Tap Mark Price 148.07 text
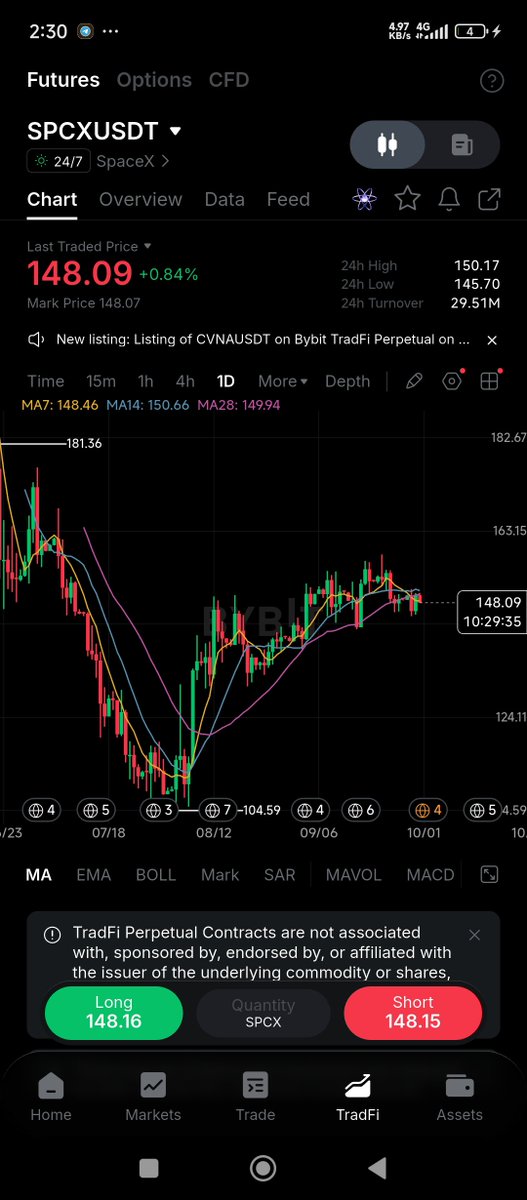Image resolution: width=527 pixels, height=1200 pixels. (84, 302)
